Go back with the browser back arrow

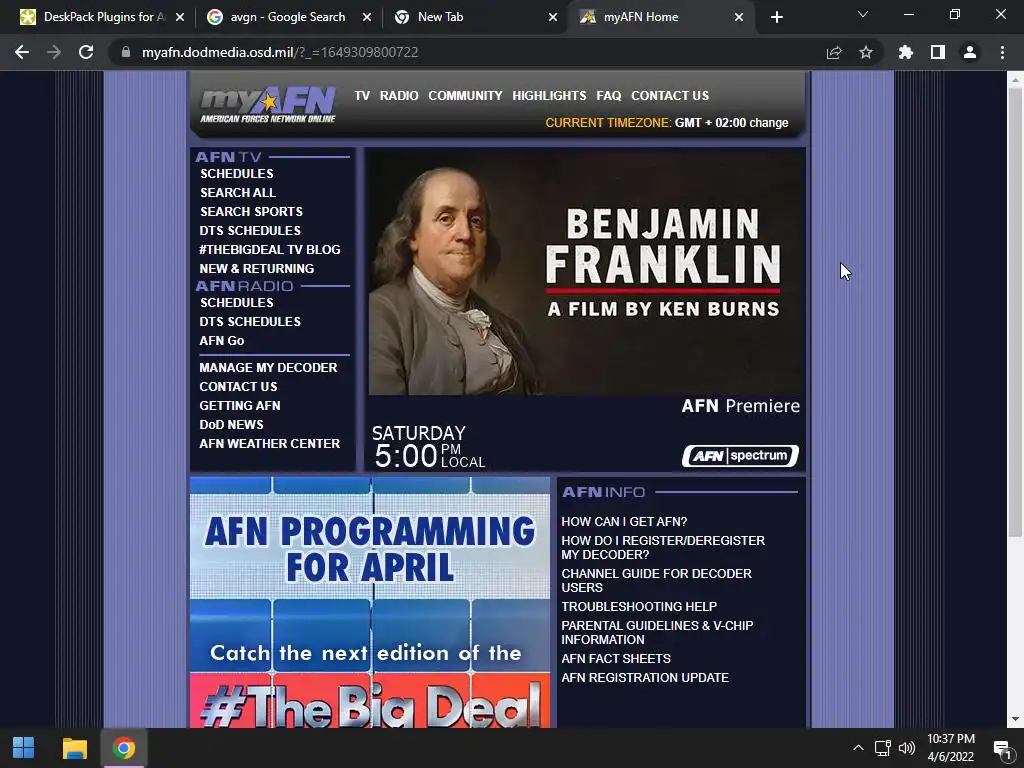click(x=22, y=52)
